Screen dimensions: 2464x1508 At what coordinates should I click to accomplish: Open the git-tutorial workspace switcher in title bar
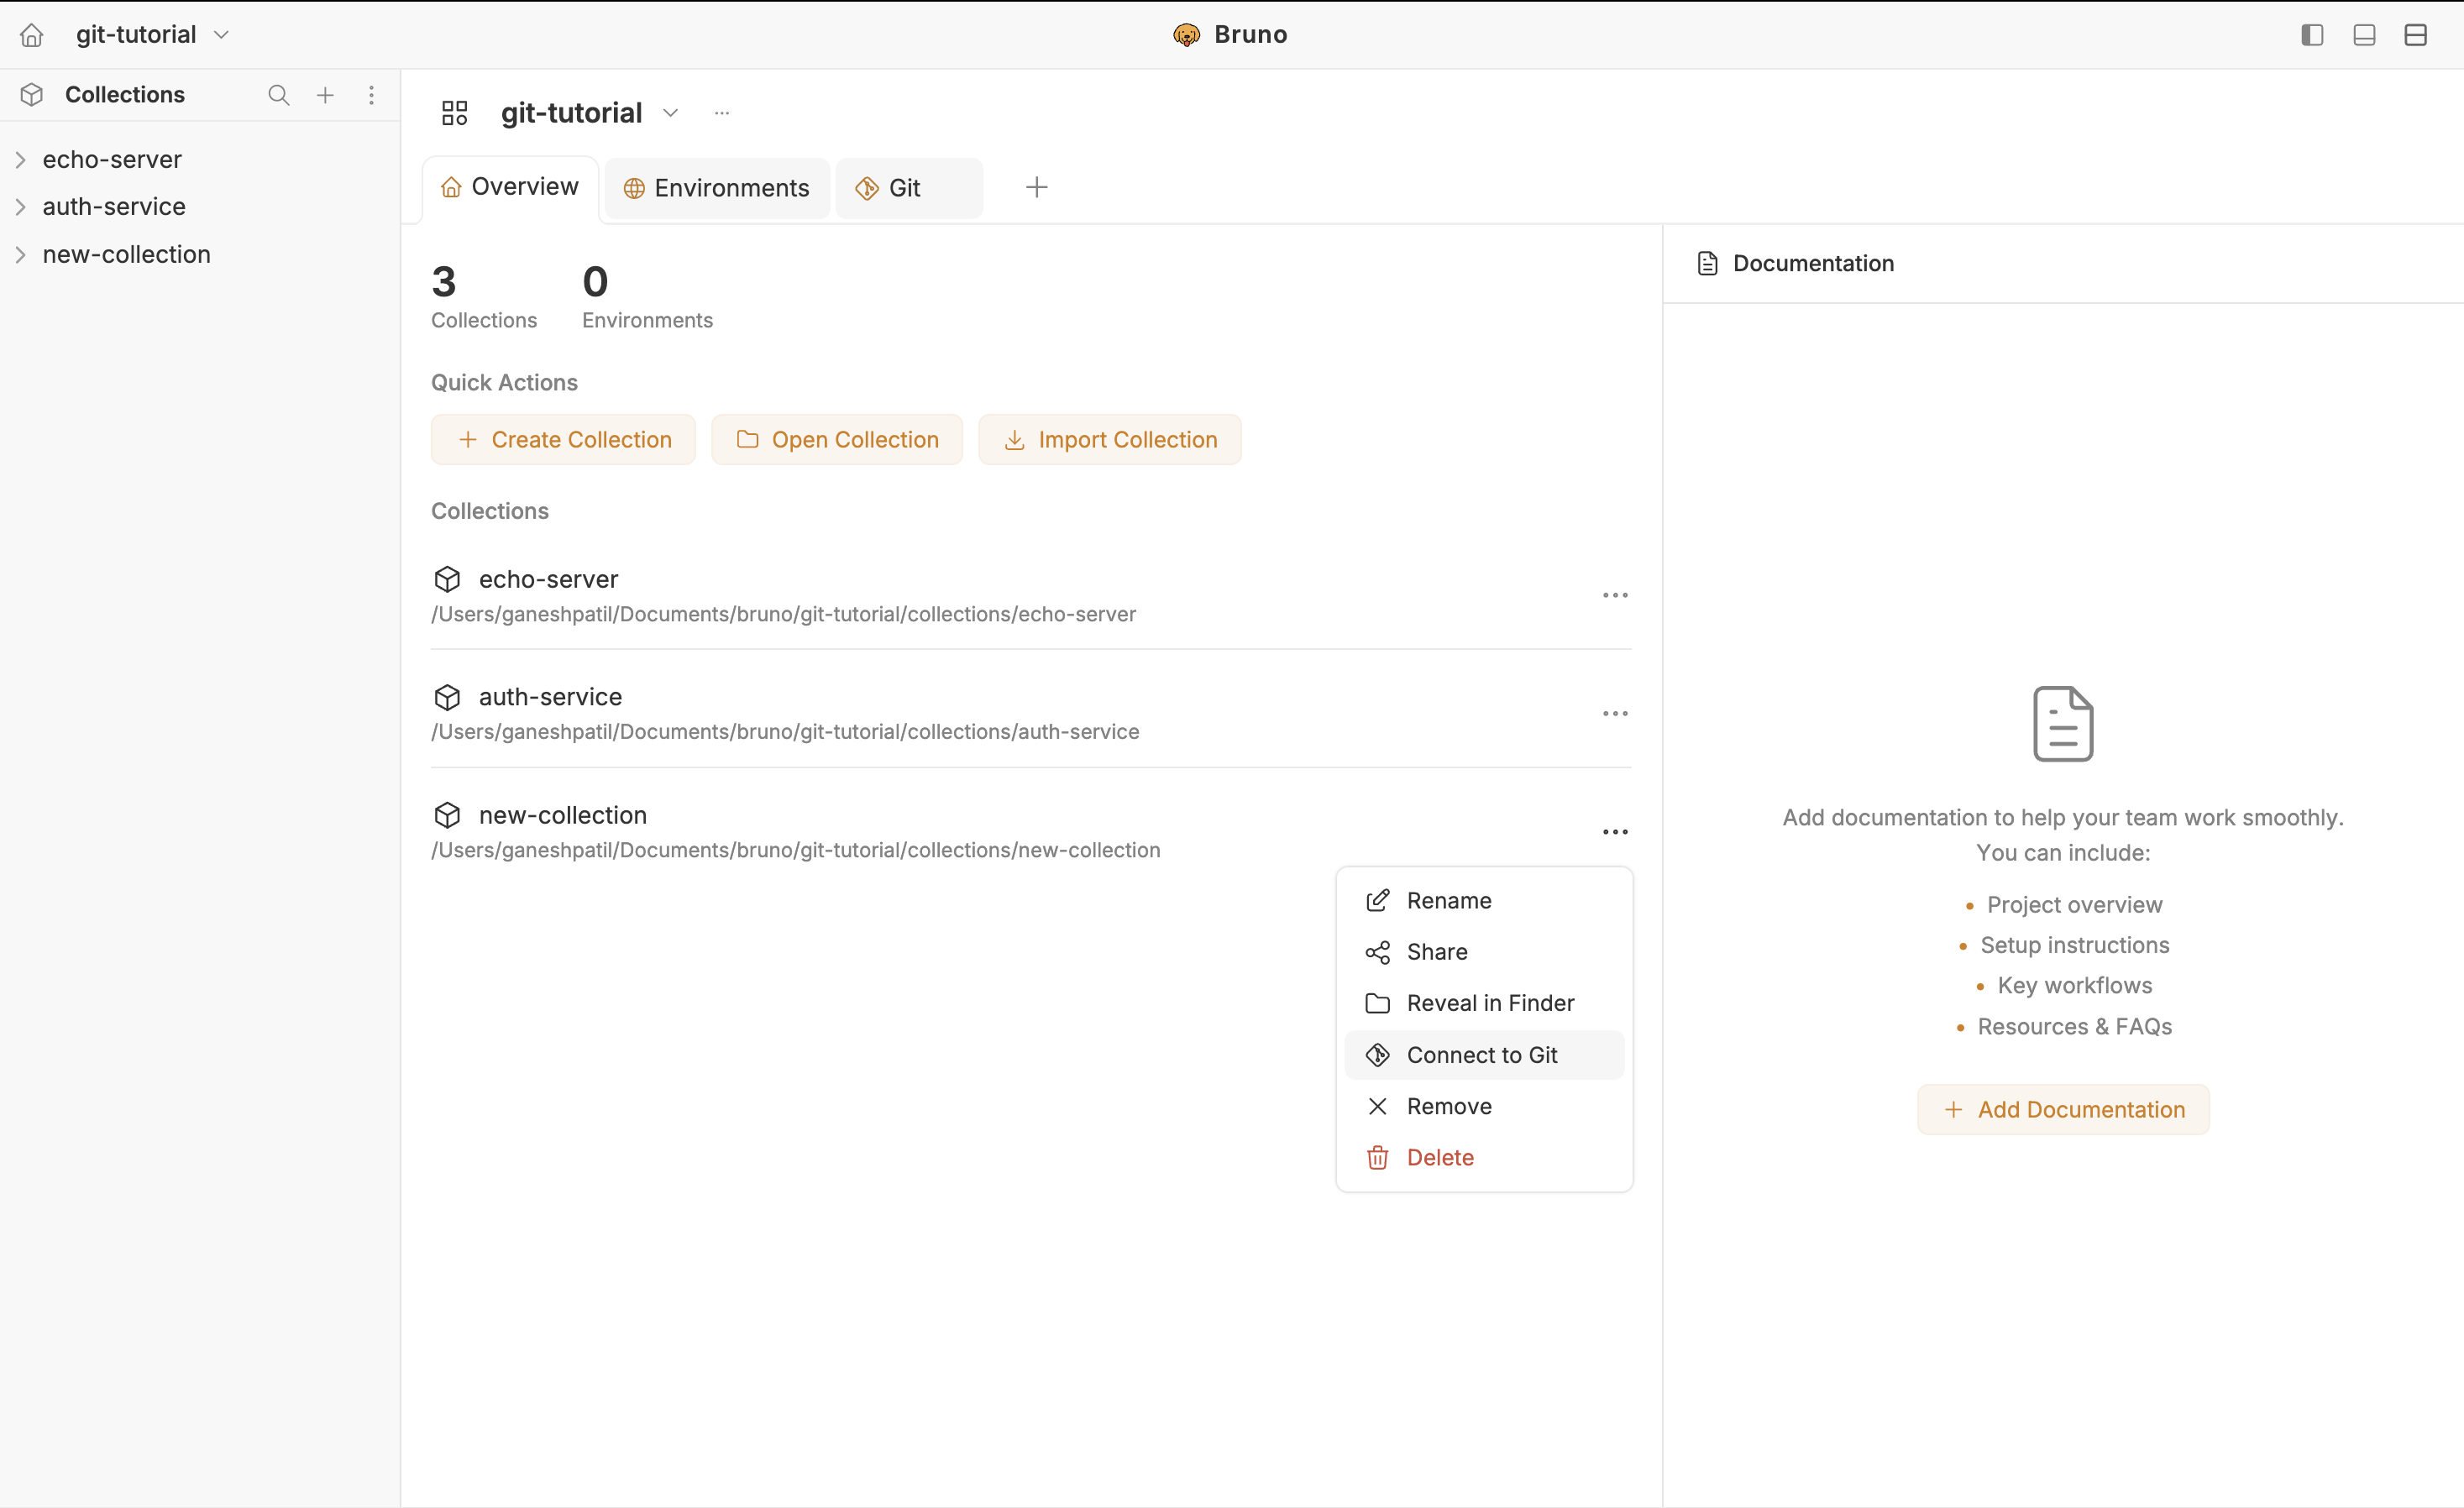152,35
